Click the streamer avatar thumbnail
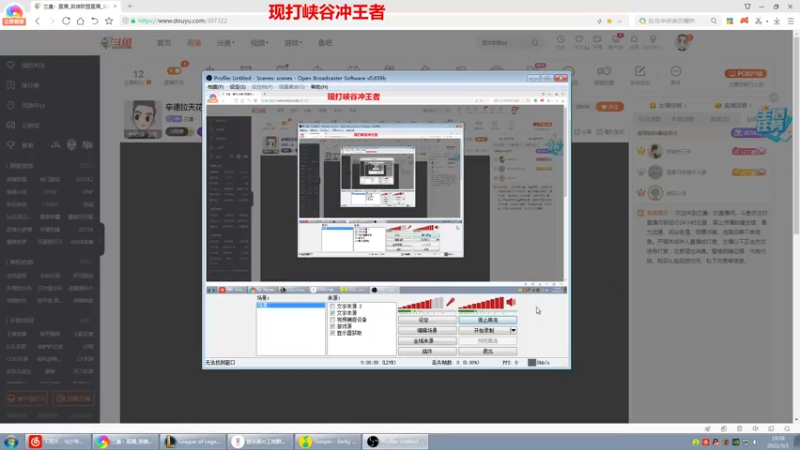This screenshot has height=450, width=800. (142, 119)
